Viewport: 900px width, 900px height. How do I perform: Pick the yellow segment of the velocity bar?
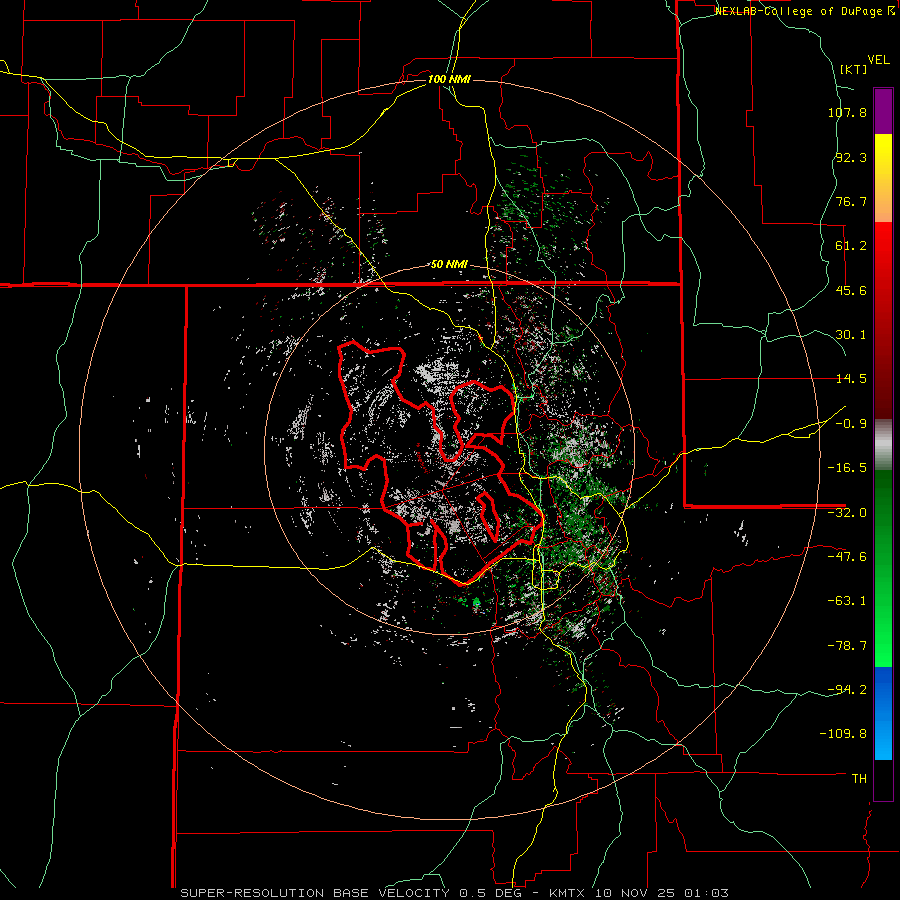tap(883, 178)
